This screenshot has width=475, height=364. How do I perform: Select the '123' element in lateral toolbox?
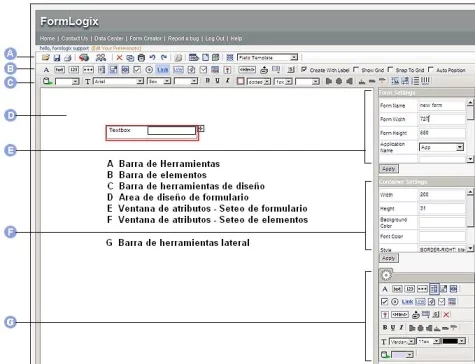coord(409,289)
